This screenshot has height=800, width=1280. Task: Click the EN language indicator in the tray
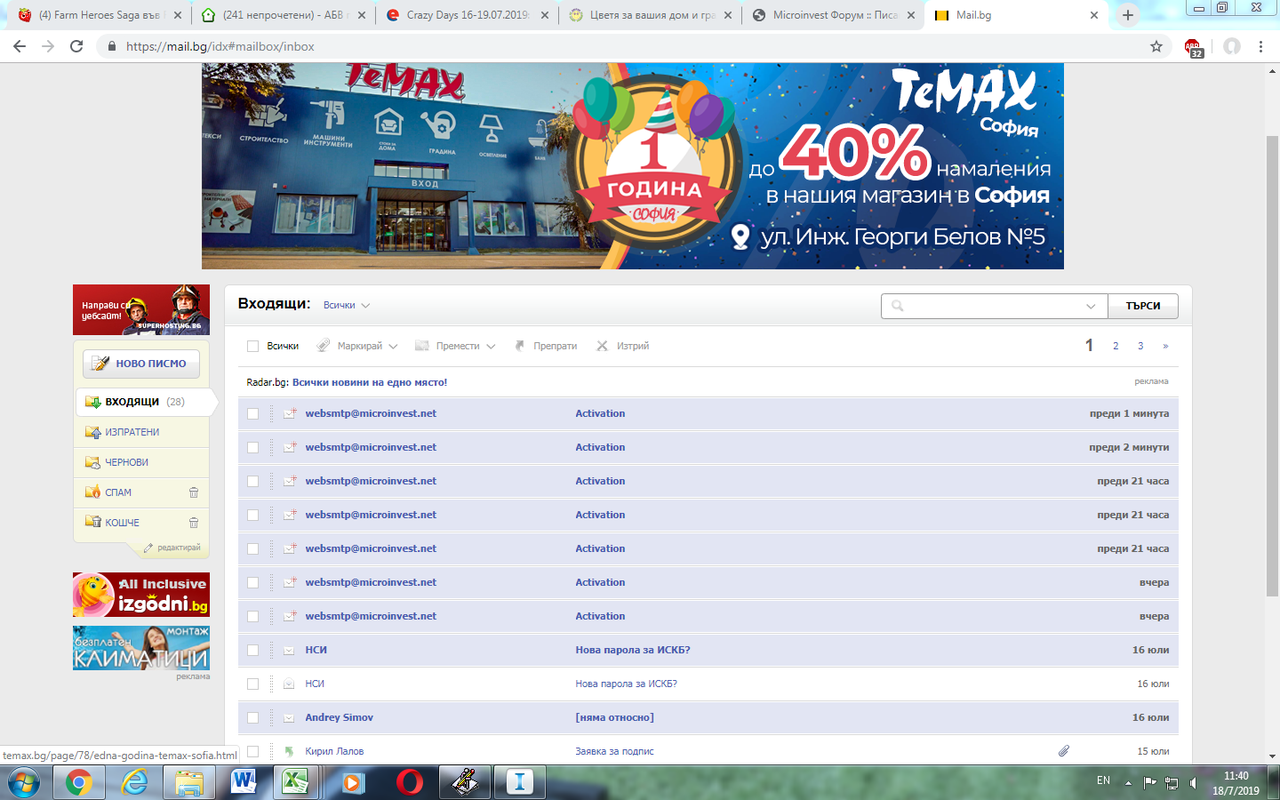pos(1103,780)
